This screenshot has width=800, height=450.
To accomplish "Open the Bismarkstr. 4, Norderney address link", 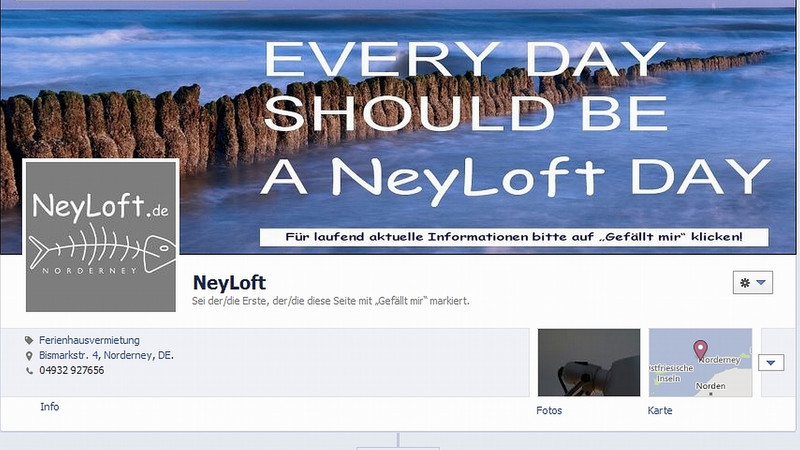I will tap(106, 356).
